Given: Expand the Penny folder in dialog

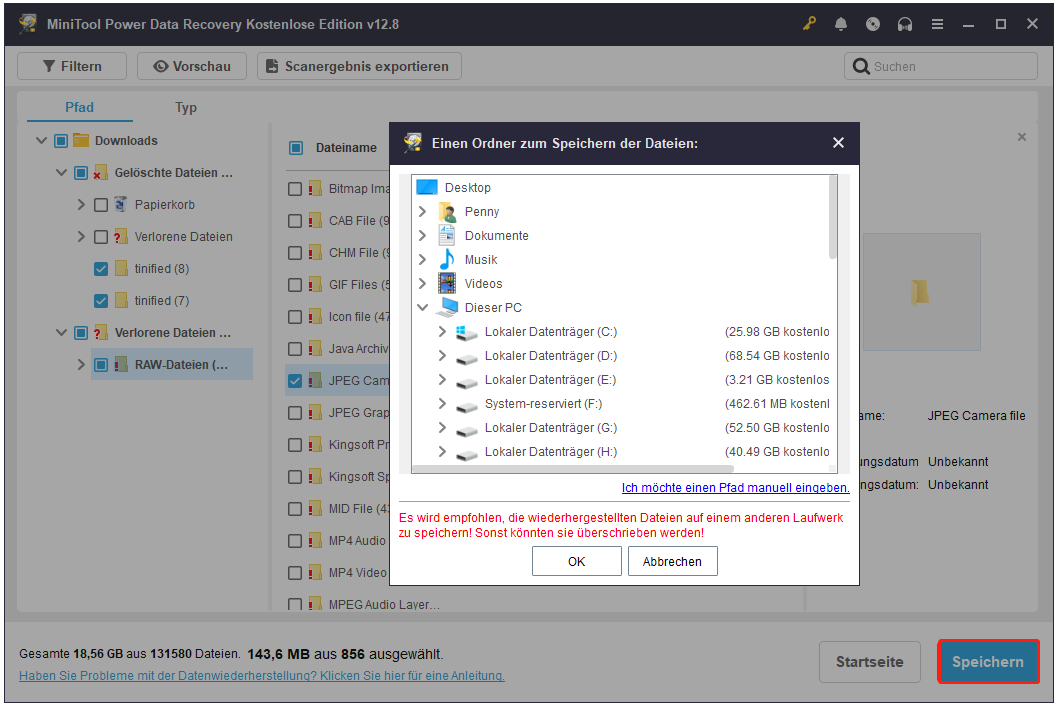Looking at the screenshot, I should (x=422, y=211).
